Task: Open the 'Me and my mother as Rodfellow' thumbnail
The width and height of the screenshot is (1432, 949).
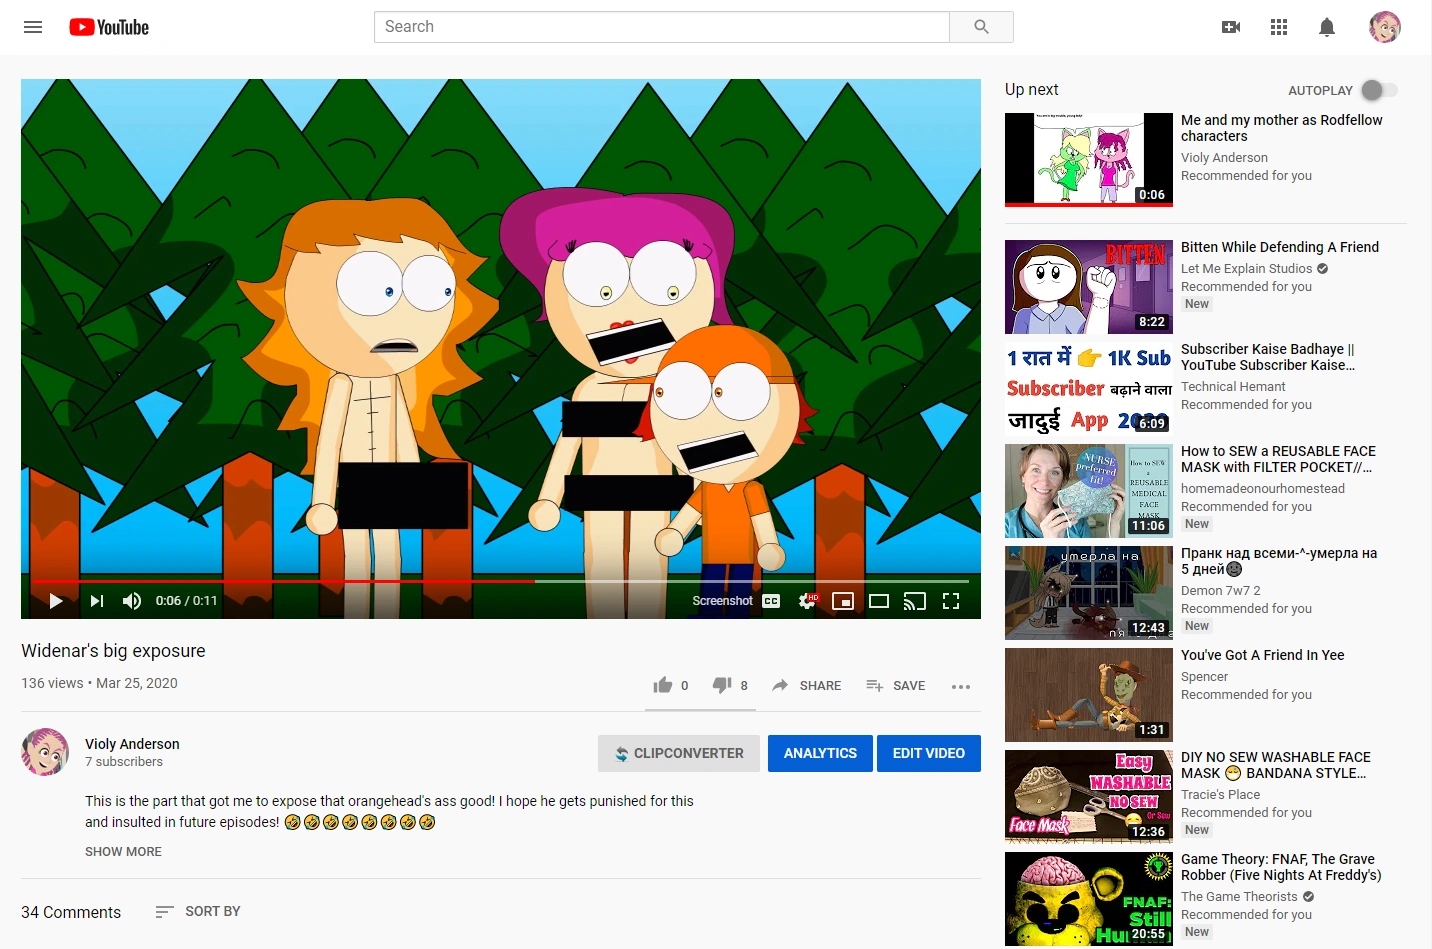Action: point(1089,159)
